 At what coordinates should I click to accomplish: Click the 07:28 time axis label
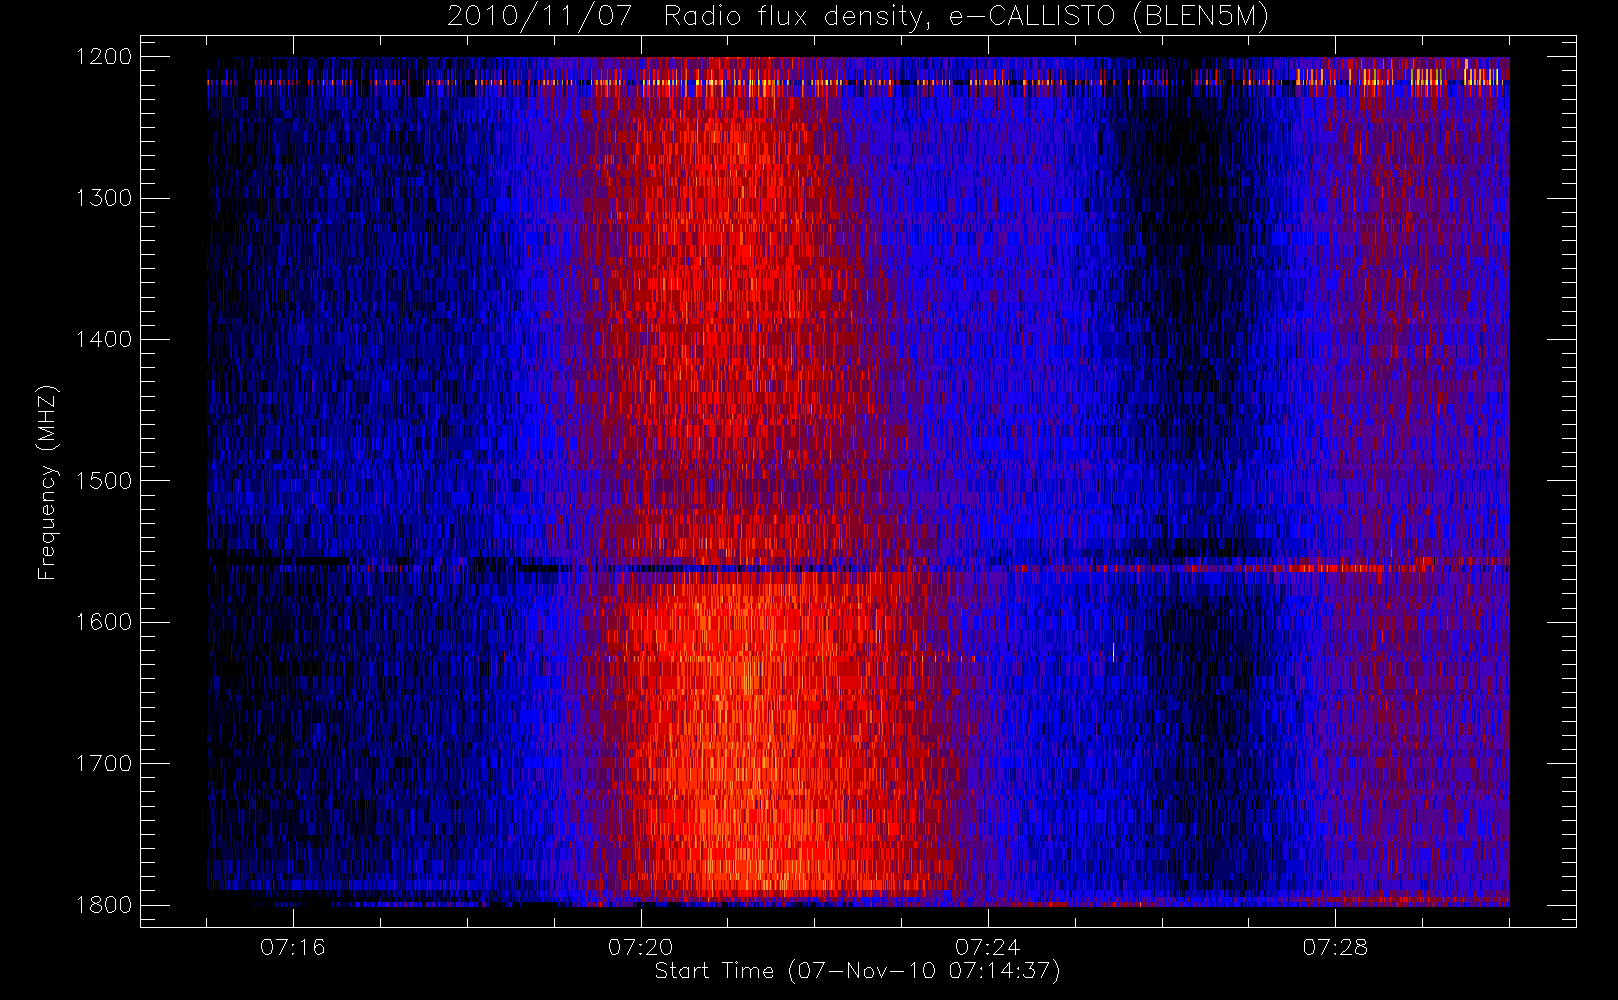[x=1335, y=947]
